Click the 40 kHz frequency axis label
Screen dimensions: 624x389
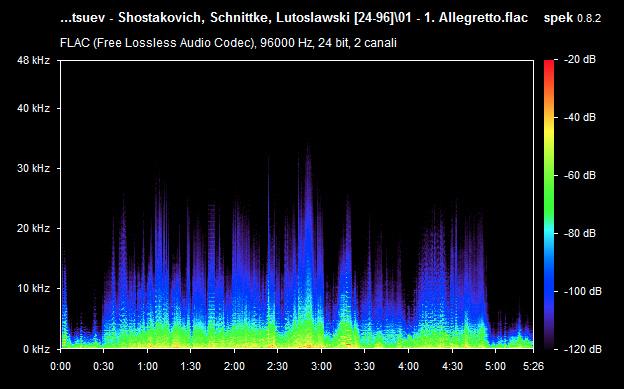[33, 108]
